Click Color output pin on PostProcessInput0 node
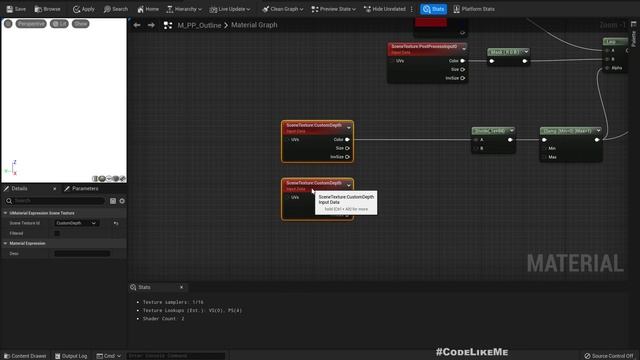The image size is (640, 360). pos(462,61)
